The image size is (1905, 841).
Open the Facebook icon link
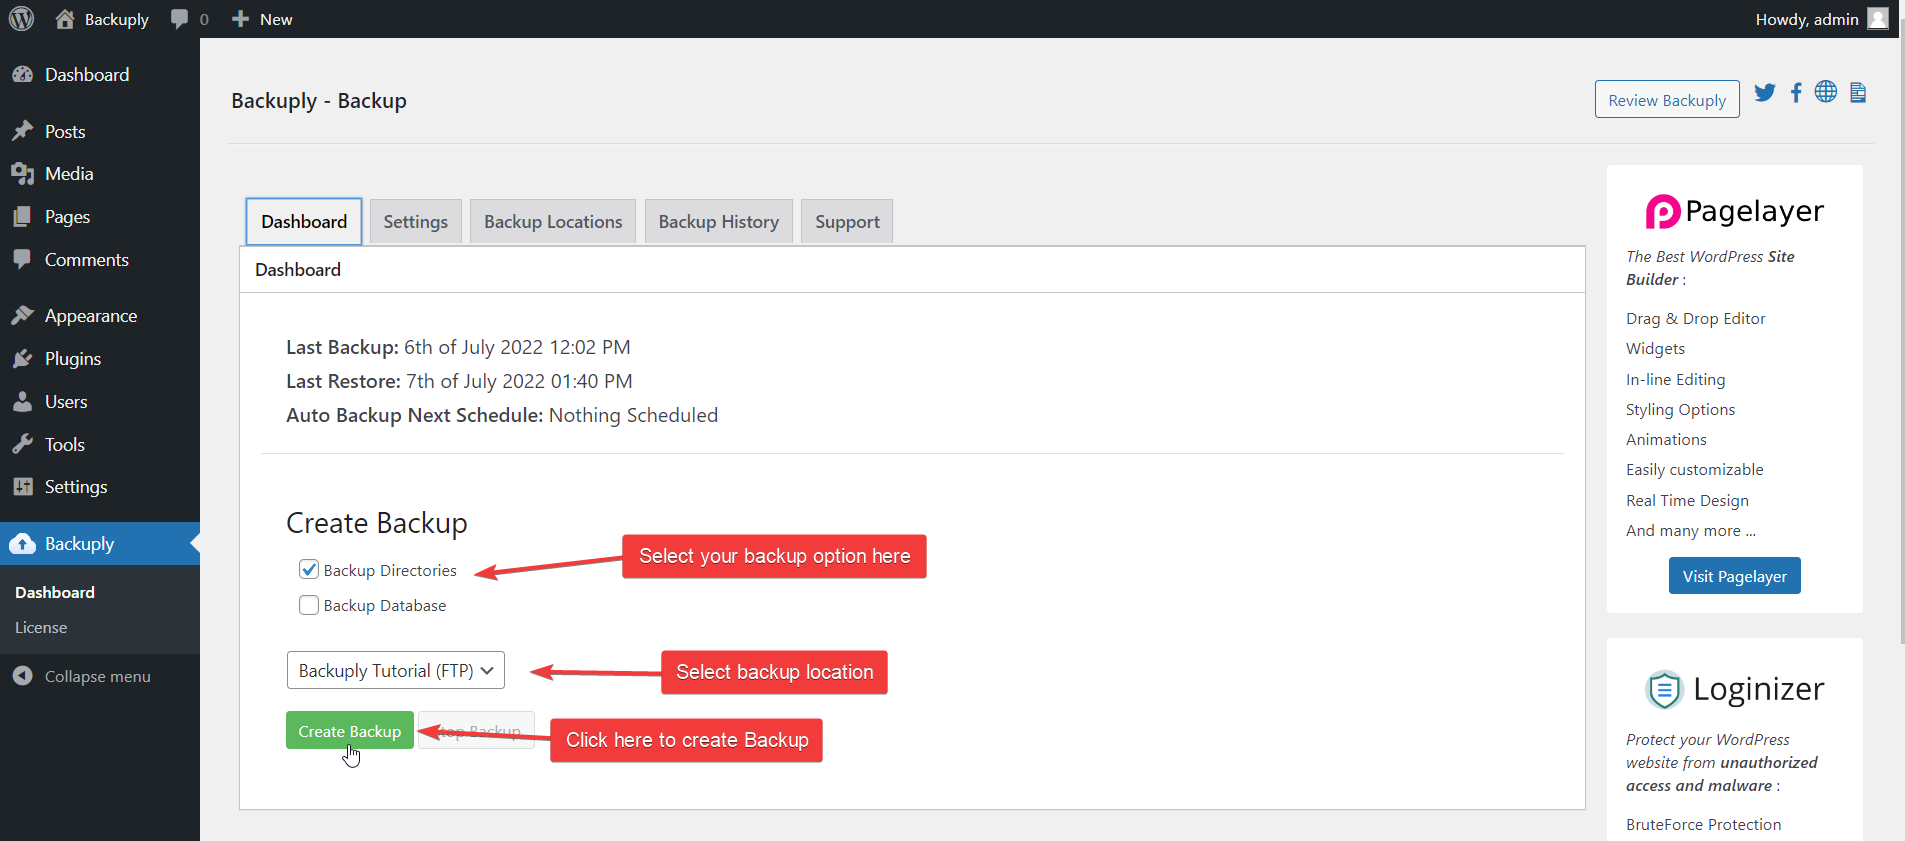tap(1796, 93)
